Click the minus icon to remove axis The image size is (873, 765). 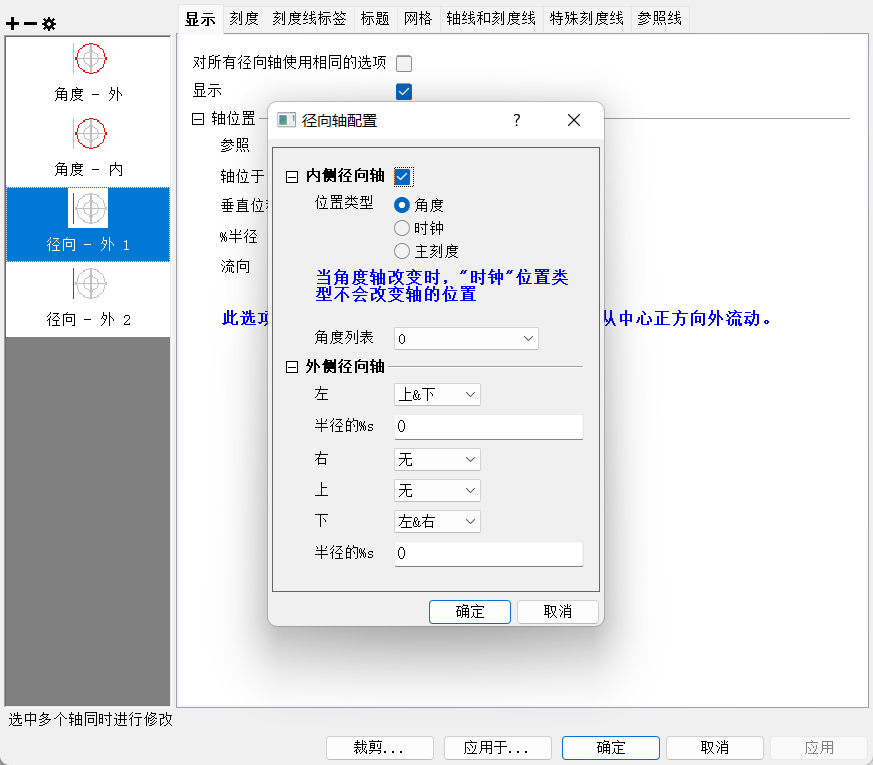click(30, 23)
